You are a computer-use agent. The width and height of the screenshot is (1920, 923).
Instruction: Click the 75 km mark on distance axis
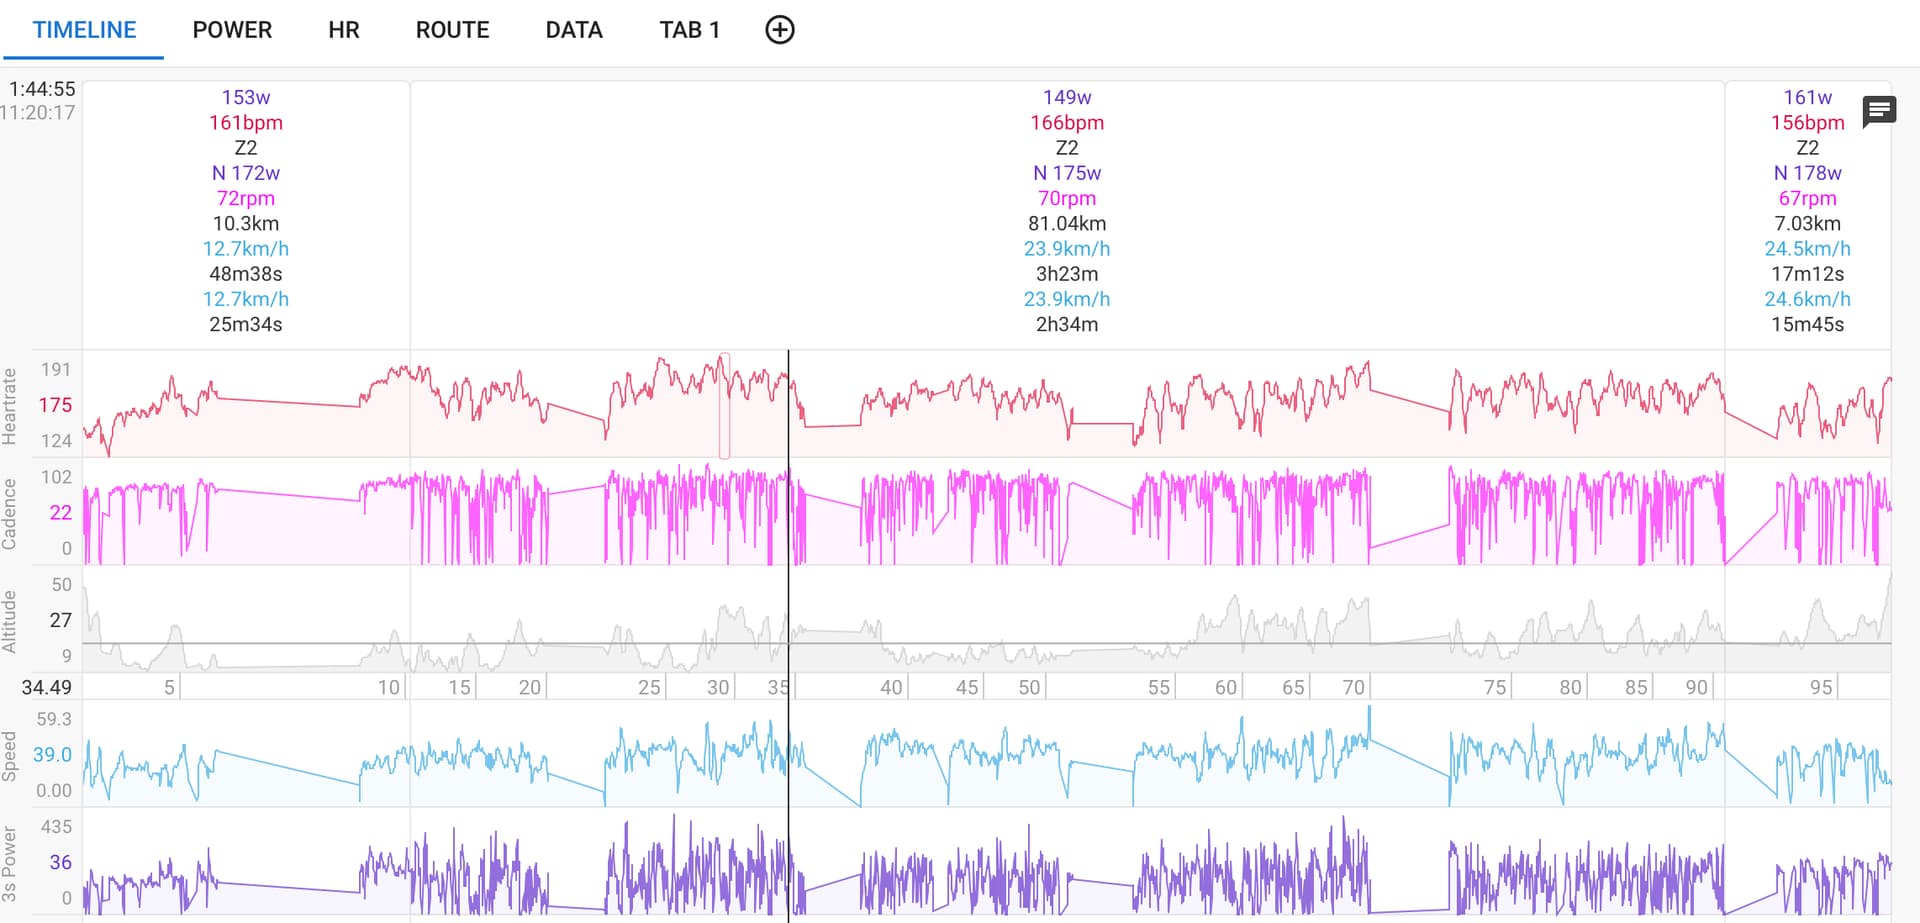(x=1494, y=687)
